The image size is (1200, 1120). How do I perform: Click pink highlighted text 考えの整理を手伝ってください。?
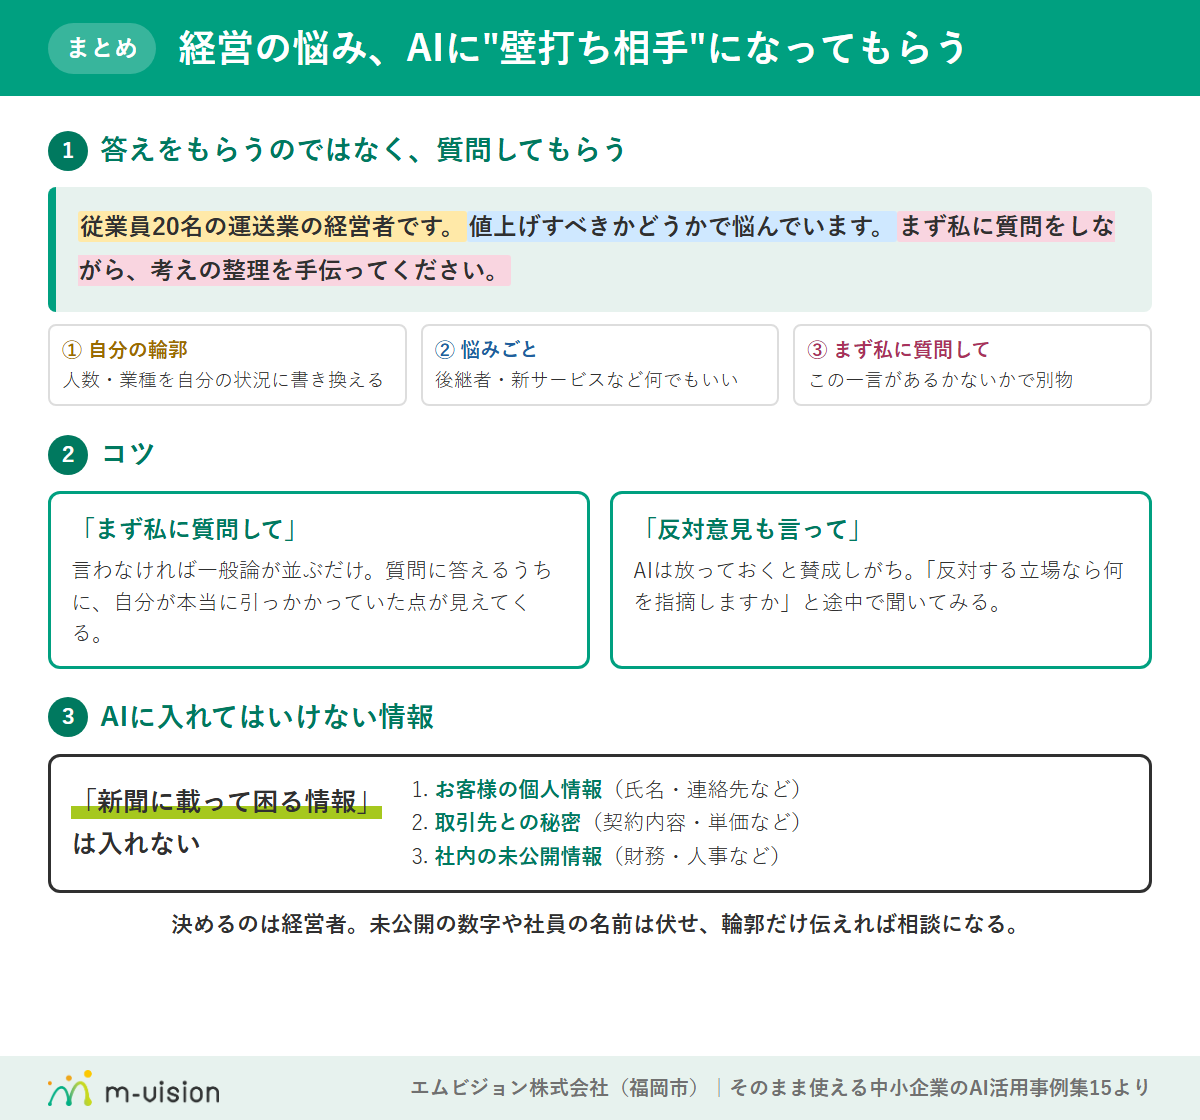pos(330,270)
